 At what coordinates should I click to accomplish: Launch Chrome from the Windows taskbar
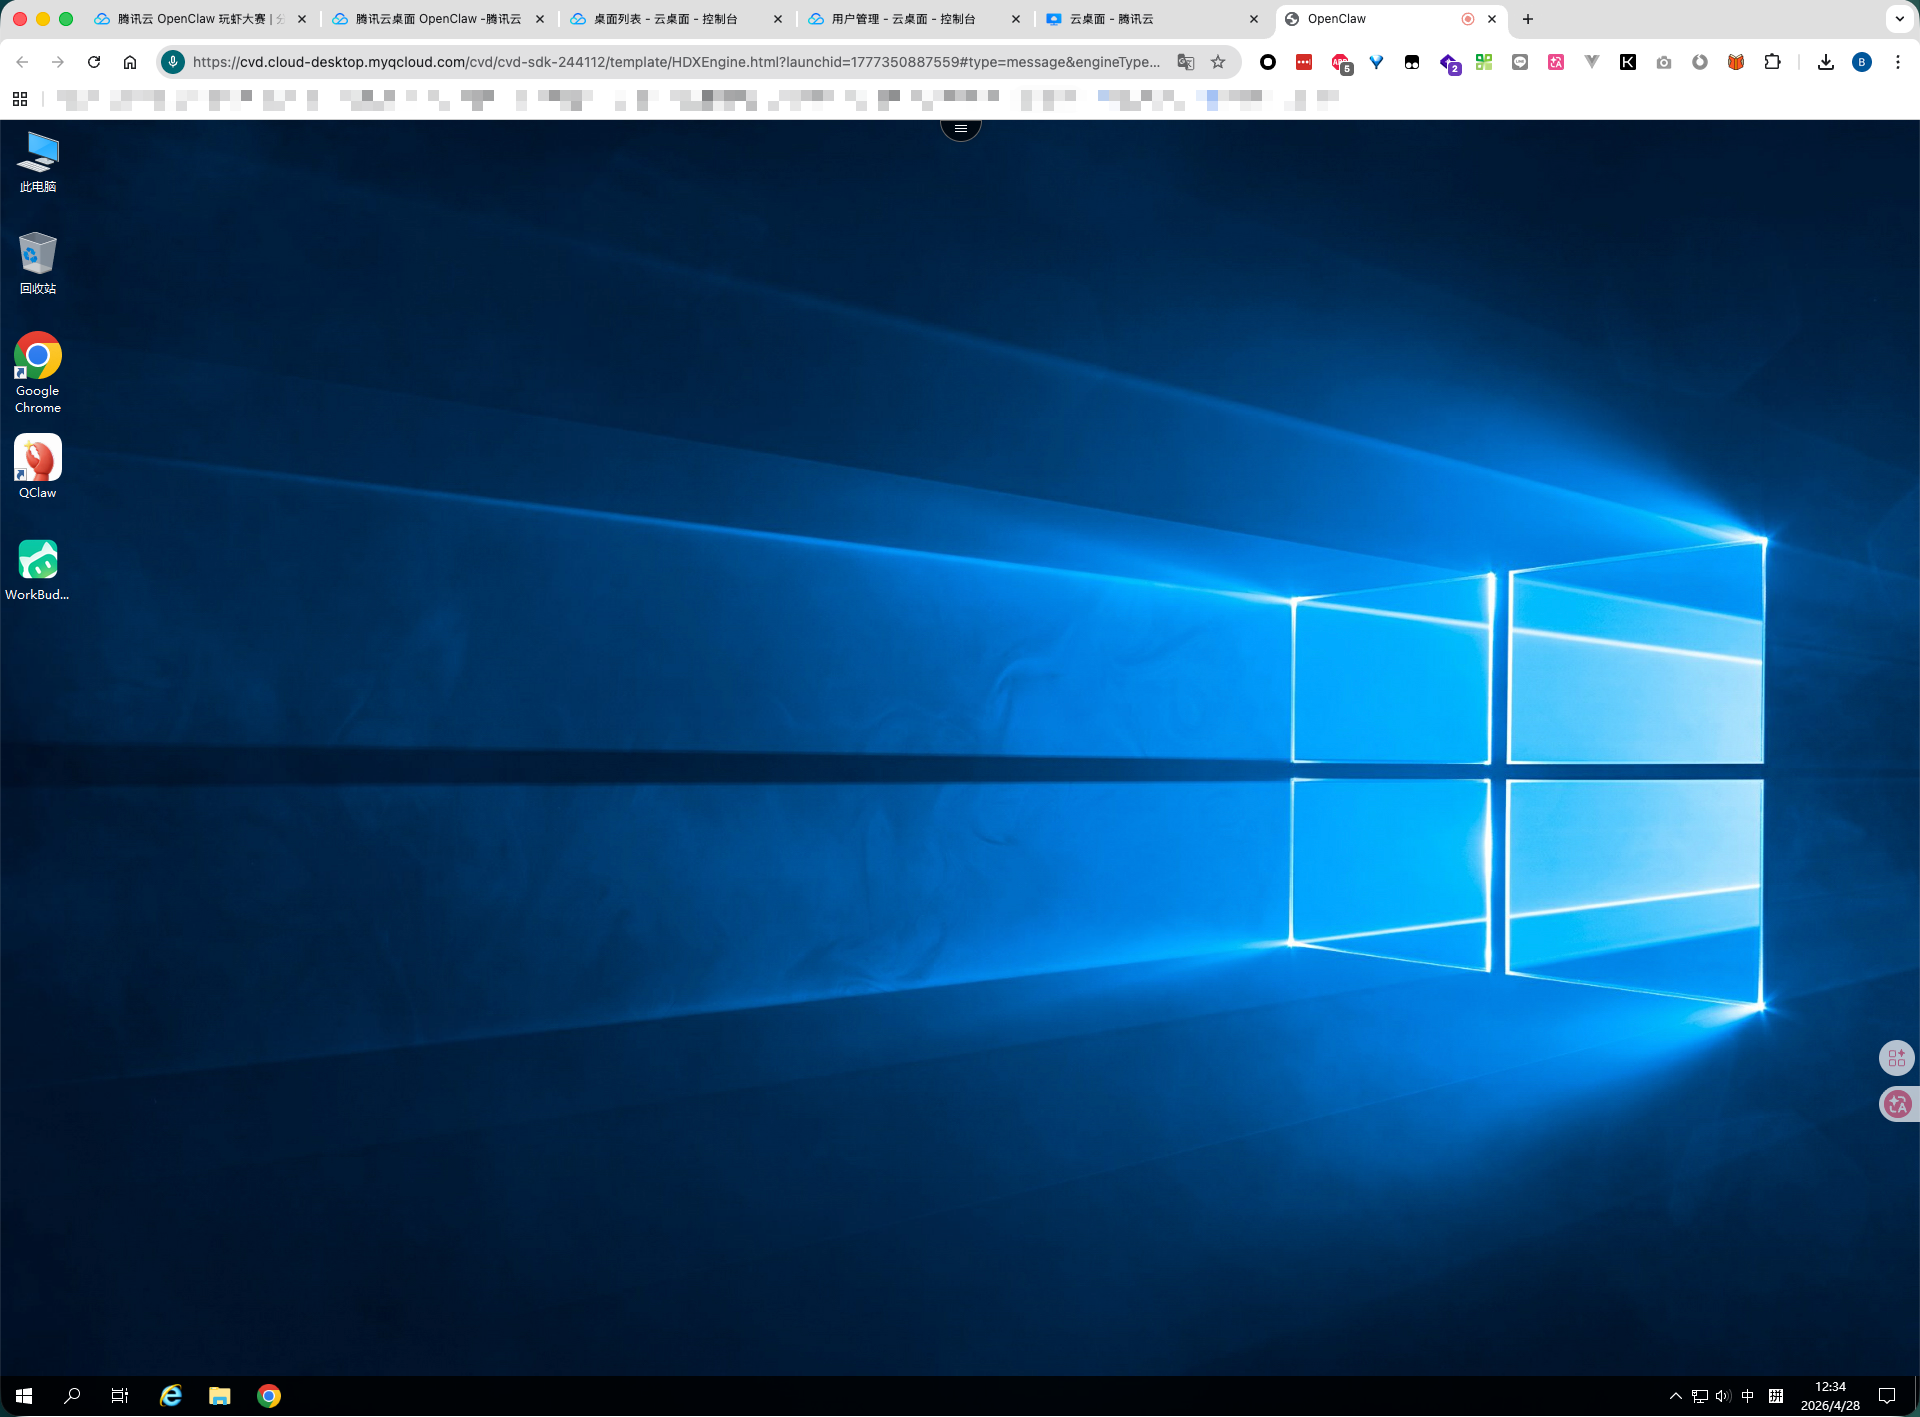(269, 1396)
